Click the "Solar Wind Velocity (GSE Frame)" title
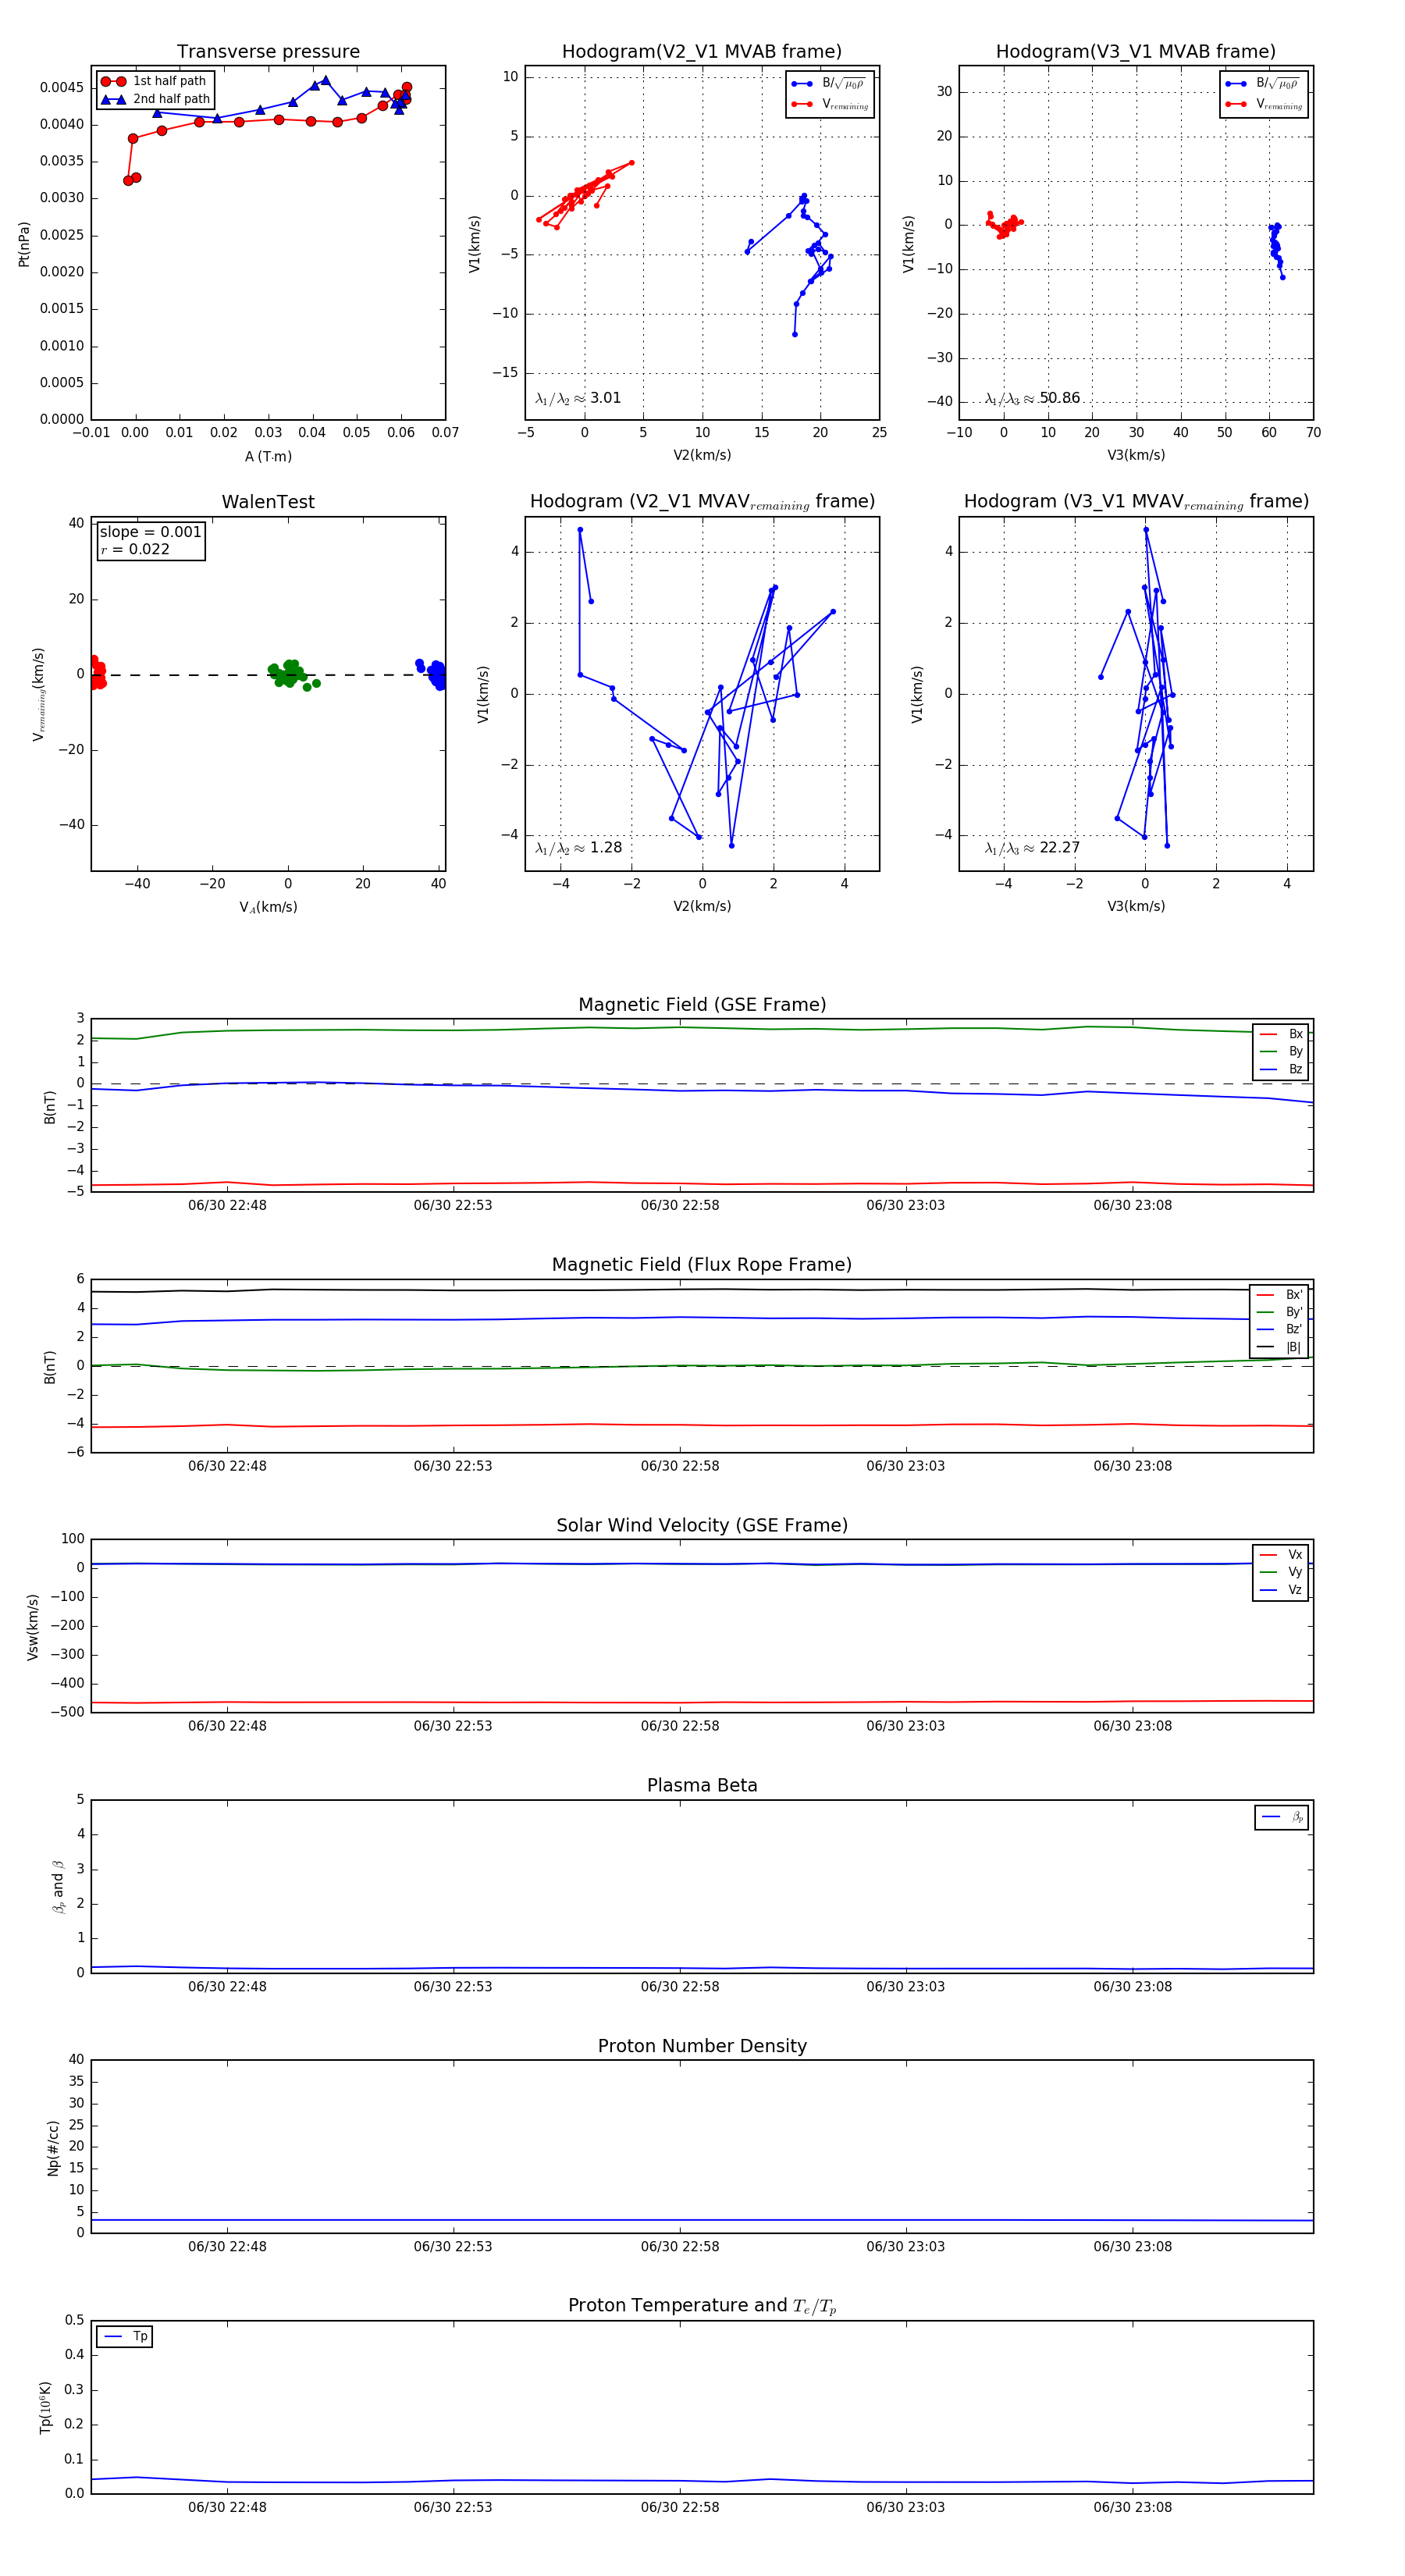 click(x=702, y=1525)
